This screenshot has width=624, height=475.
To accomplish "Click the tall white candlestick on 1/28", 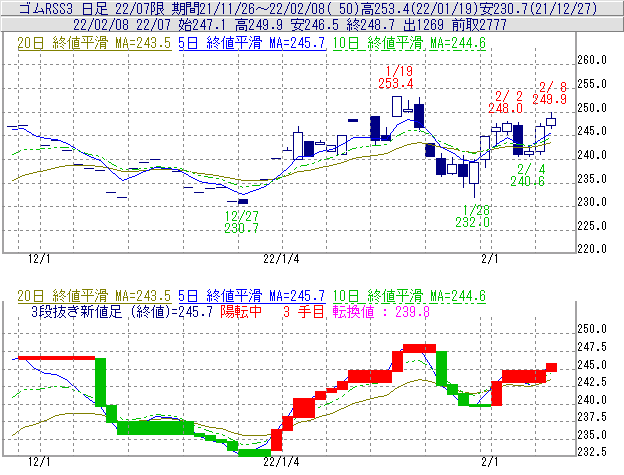I will coord(474,173).
